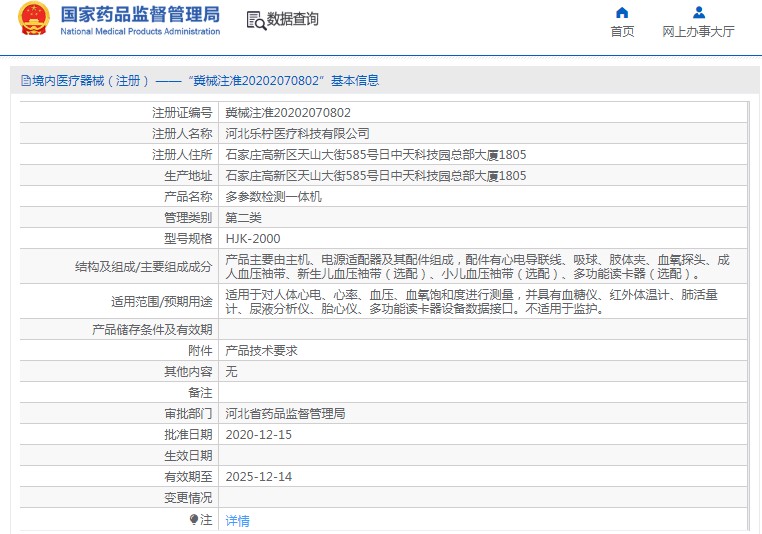
Task: Click the lightbulb icon beside 注
Action: pos(194,519)
